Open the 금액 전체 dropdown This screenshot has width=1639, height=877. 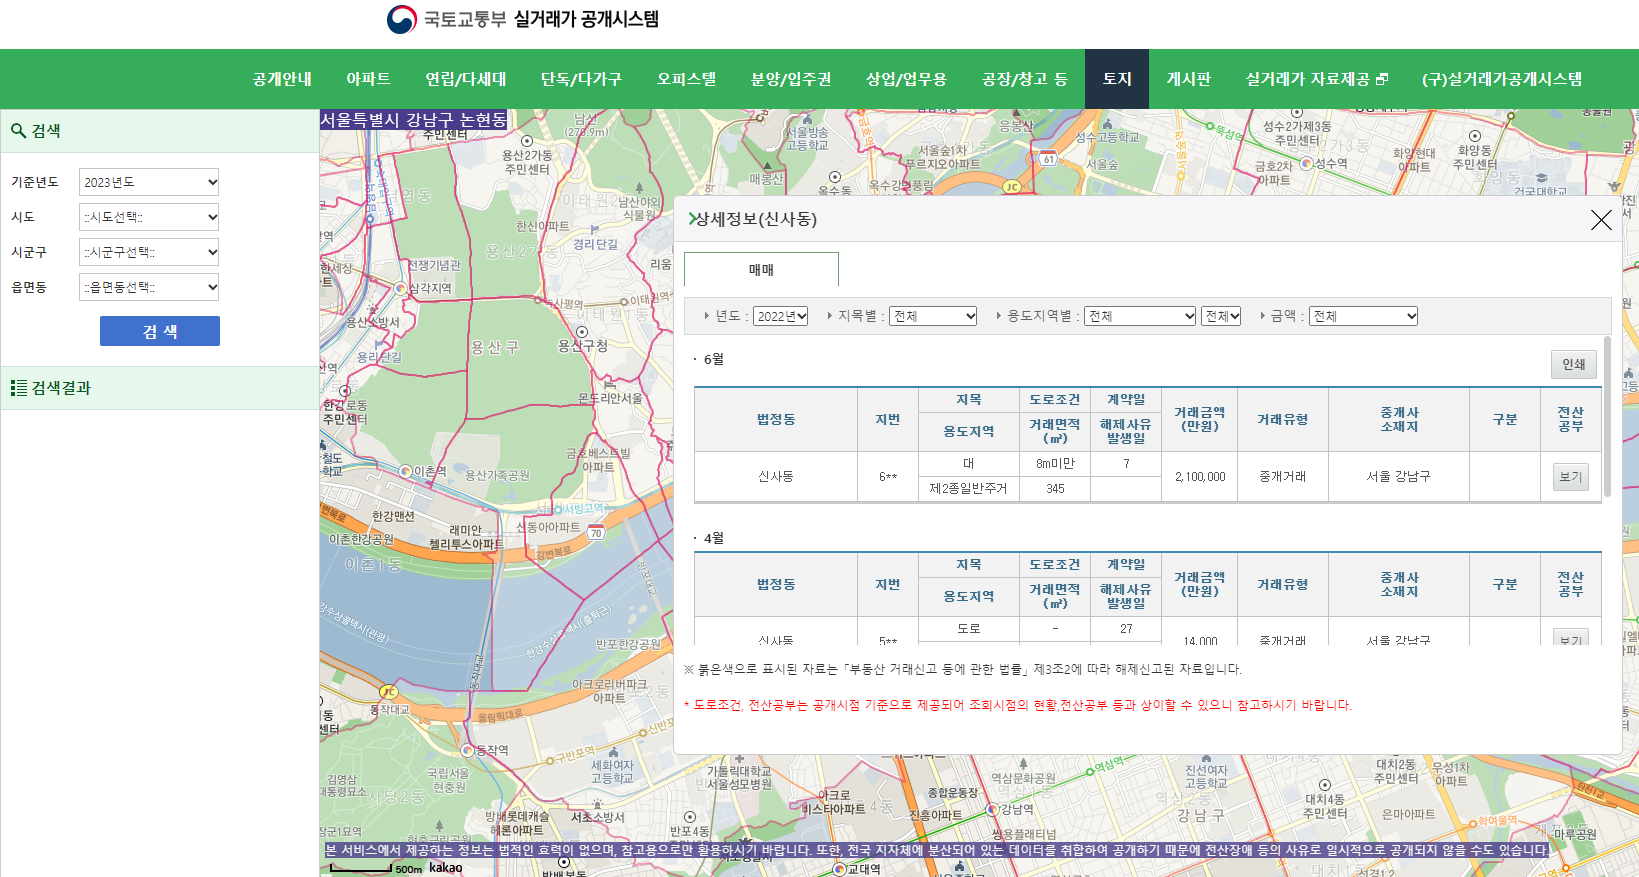[x=1363, y=316]
